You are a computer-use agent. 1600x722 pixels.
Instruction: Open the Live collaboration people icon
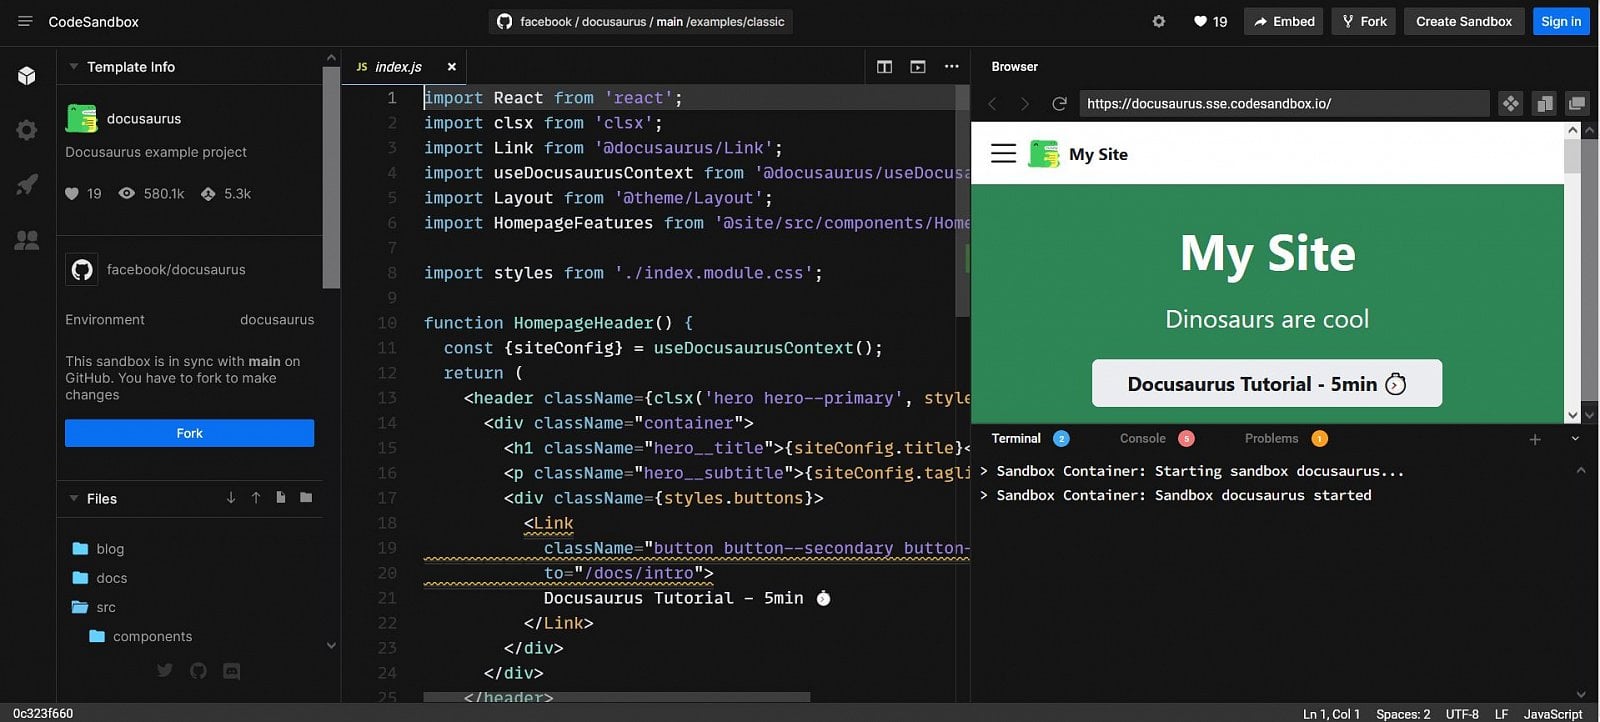pos(27,240)
